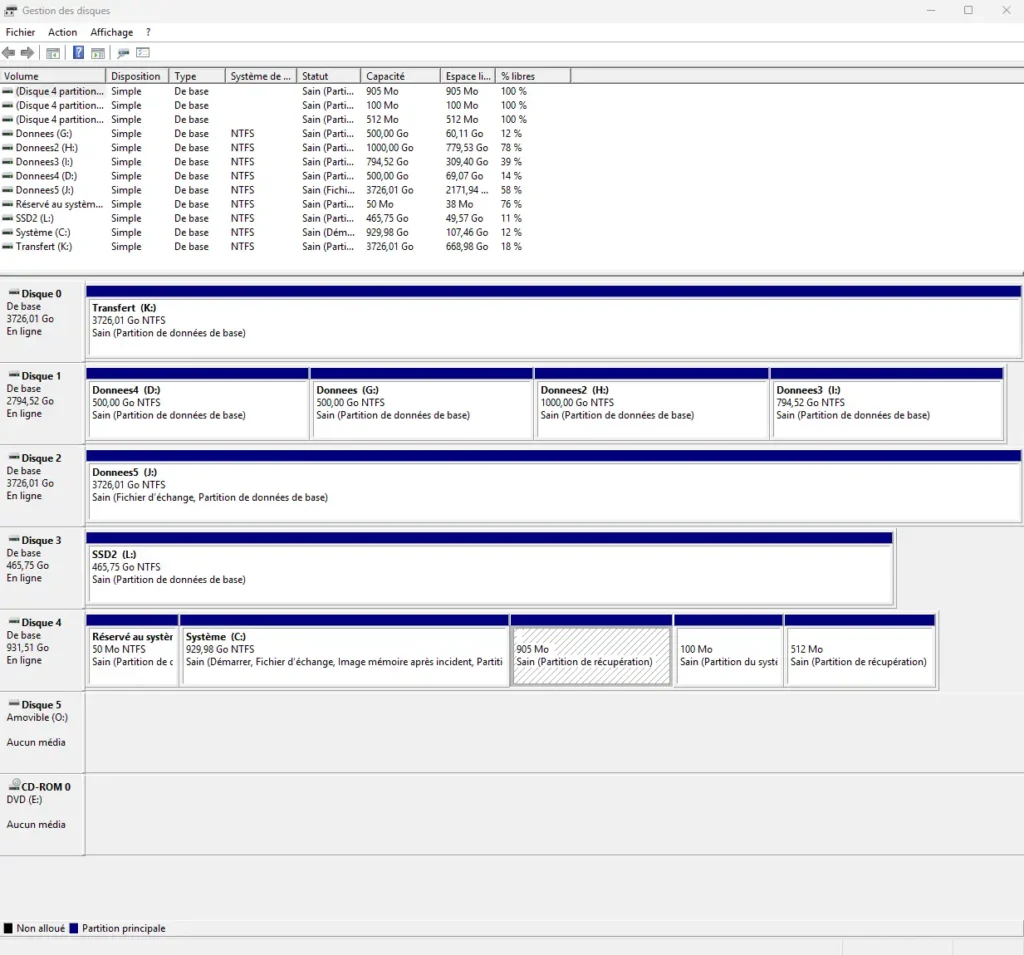The height and width of the screenshot is (955, 1024).
Task: Open the ? help menu
Action: 148,32
